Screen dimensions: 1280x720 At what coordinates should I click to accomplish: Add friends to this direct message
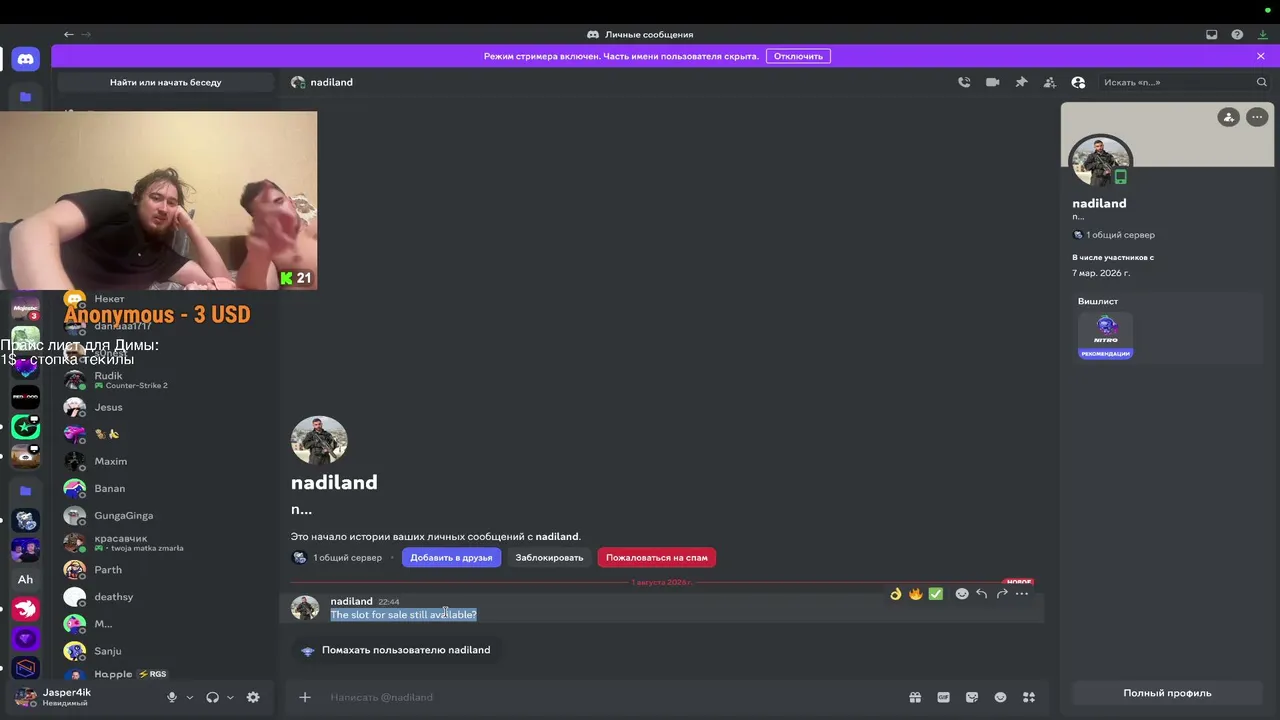(x=1049, y=82)
